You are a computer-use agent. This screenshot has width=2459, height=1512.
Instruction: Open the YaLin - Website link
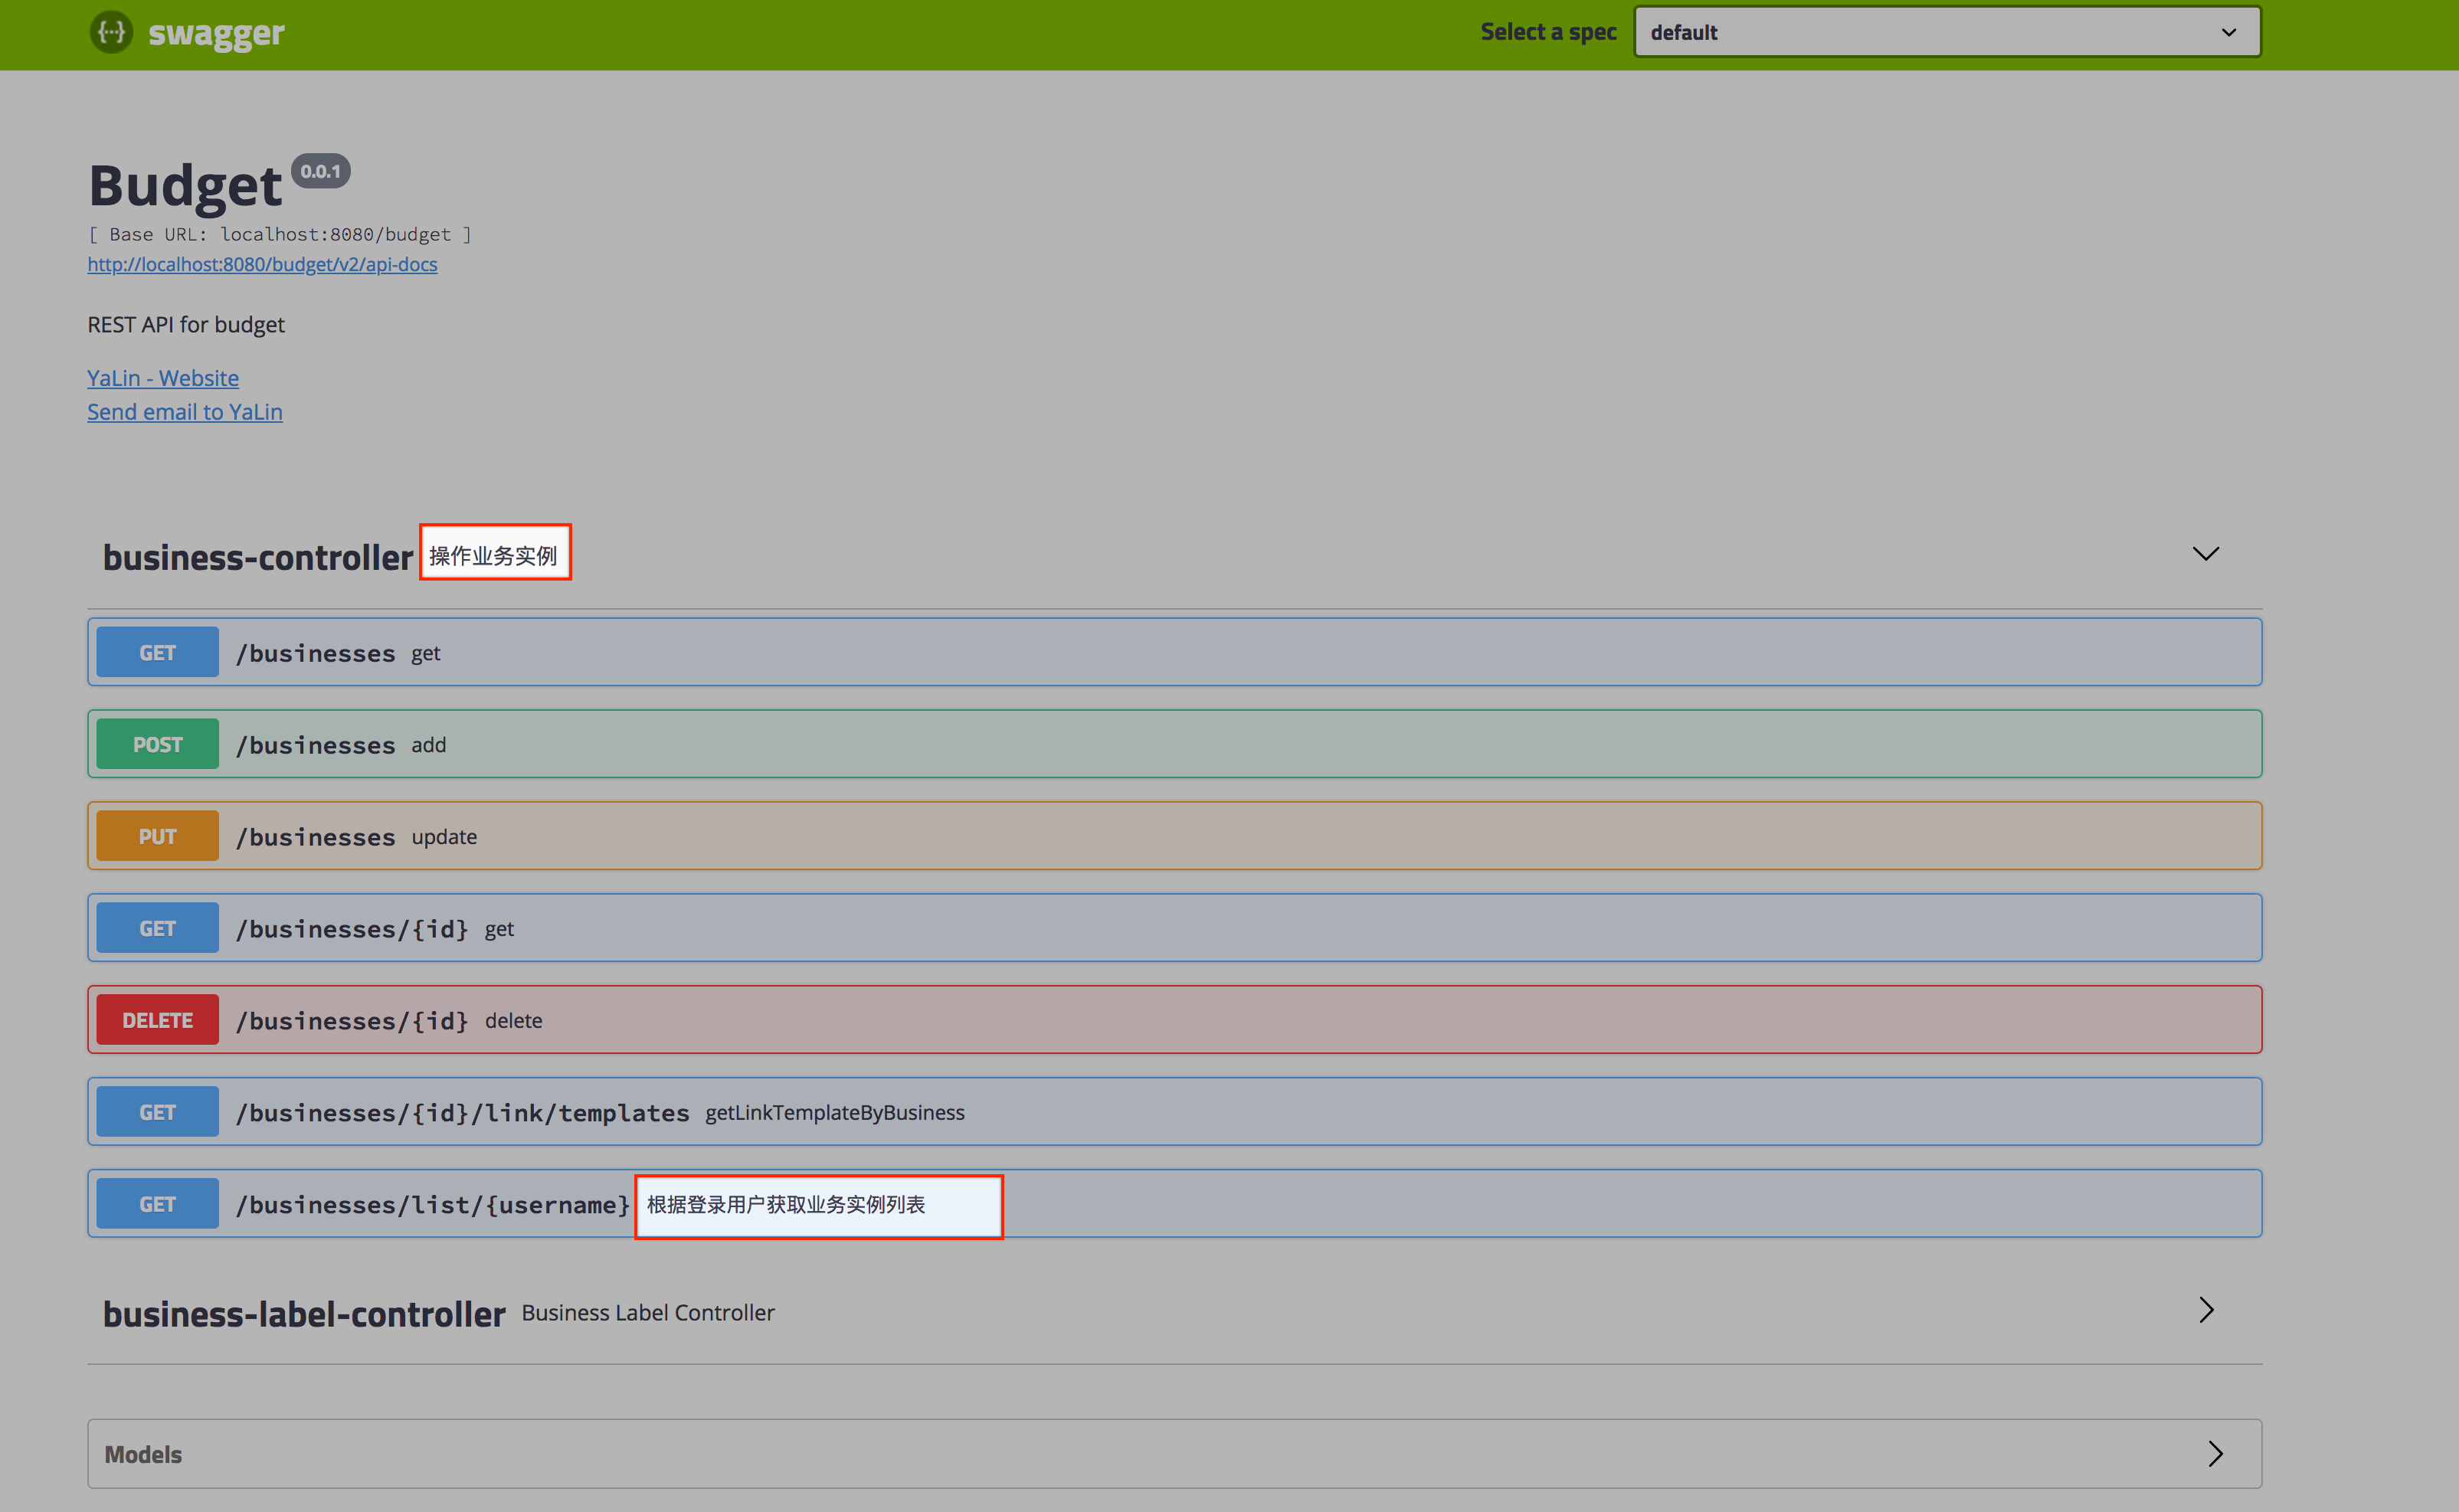point(163,378)
